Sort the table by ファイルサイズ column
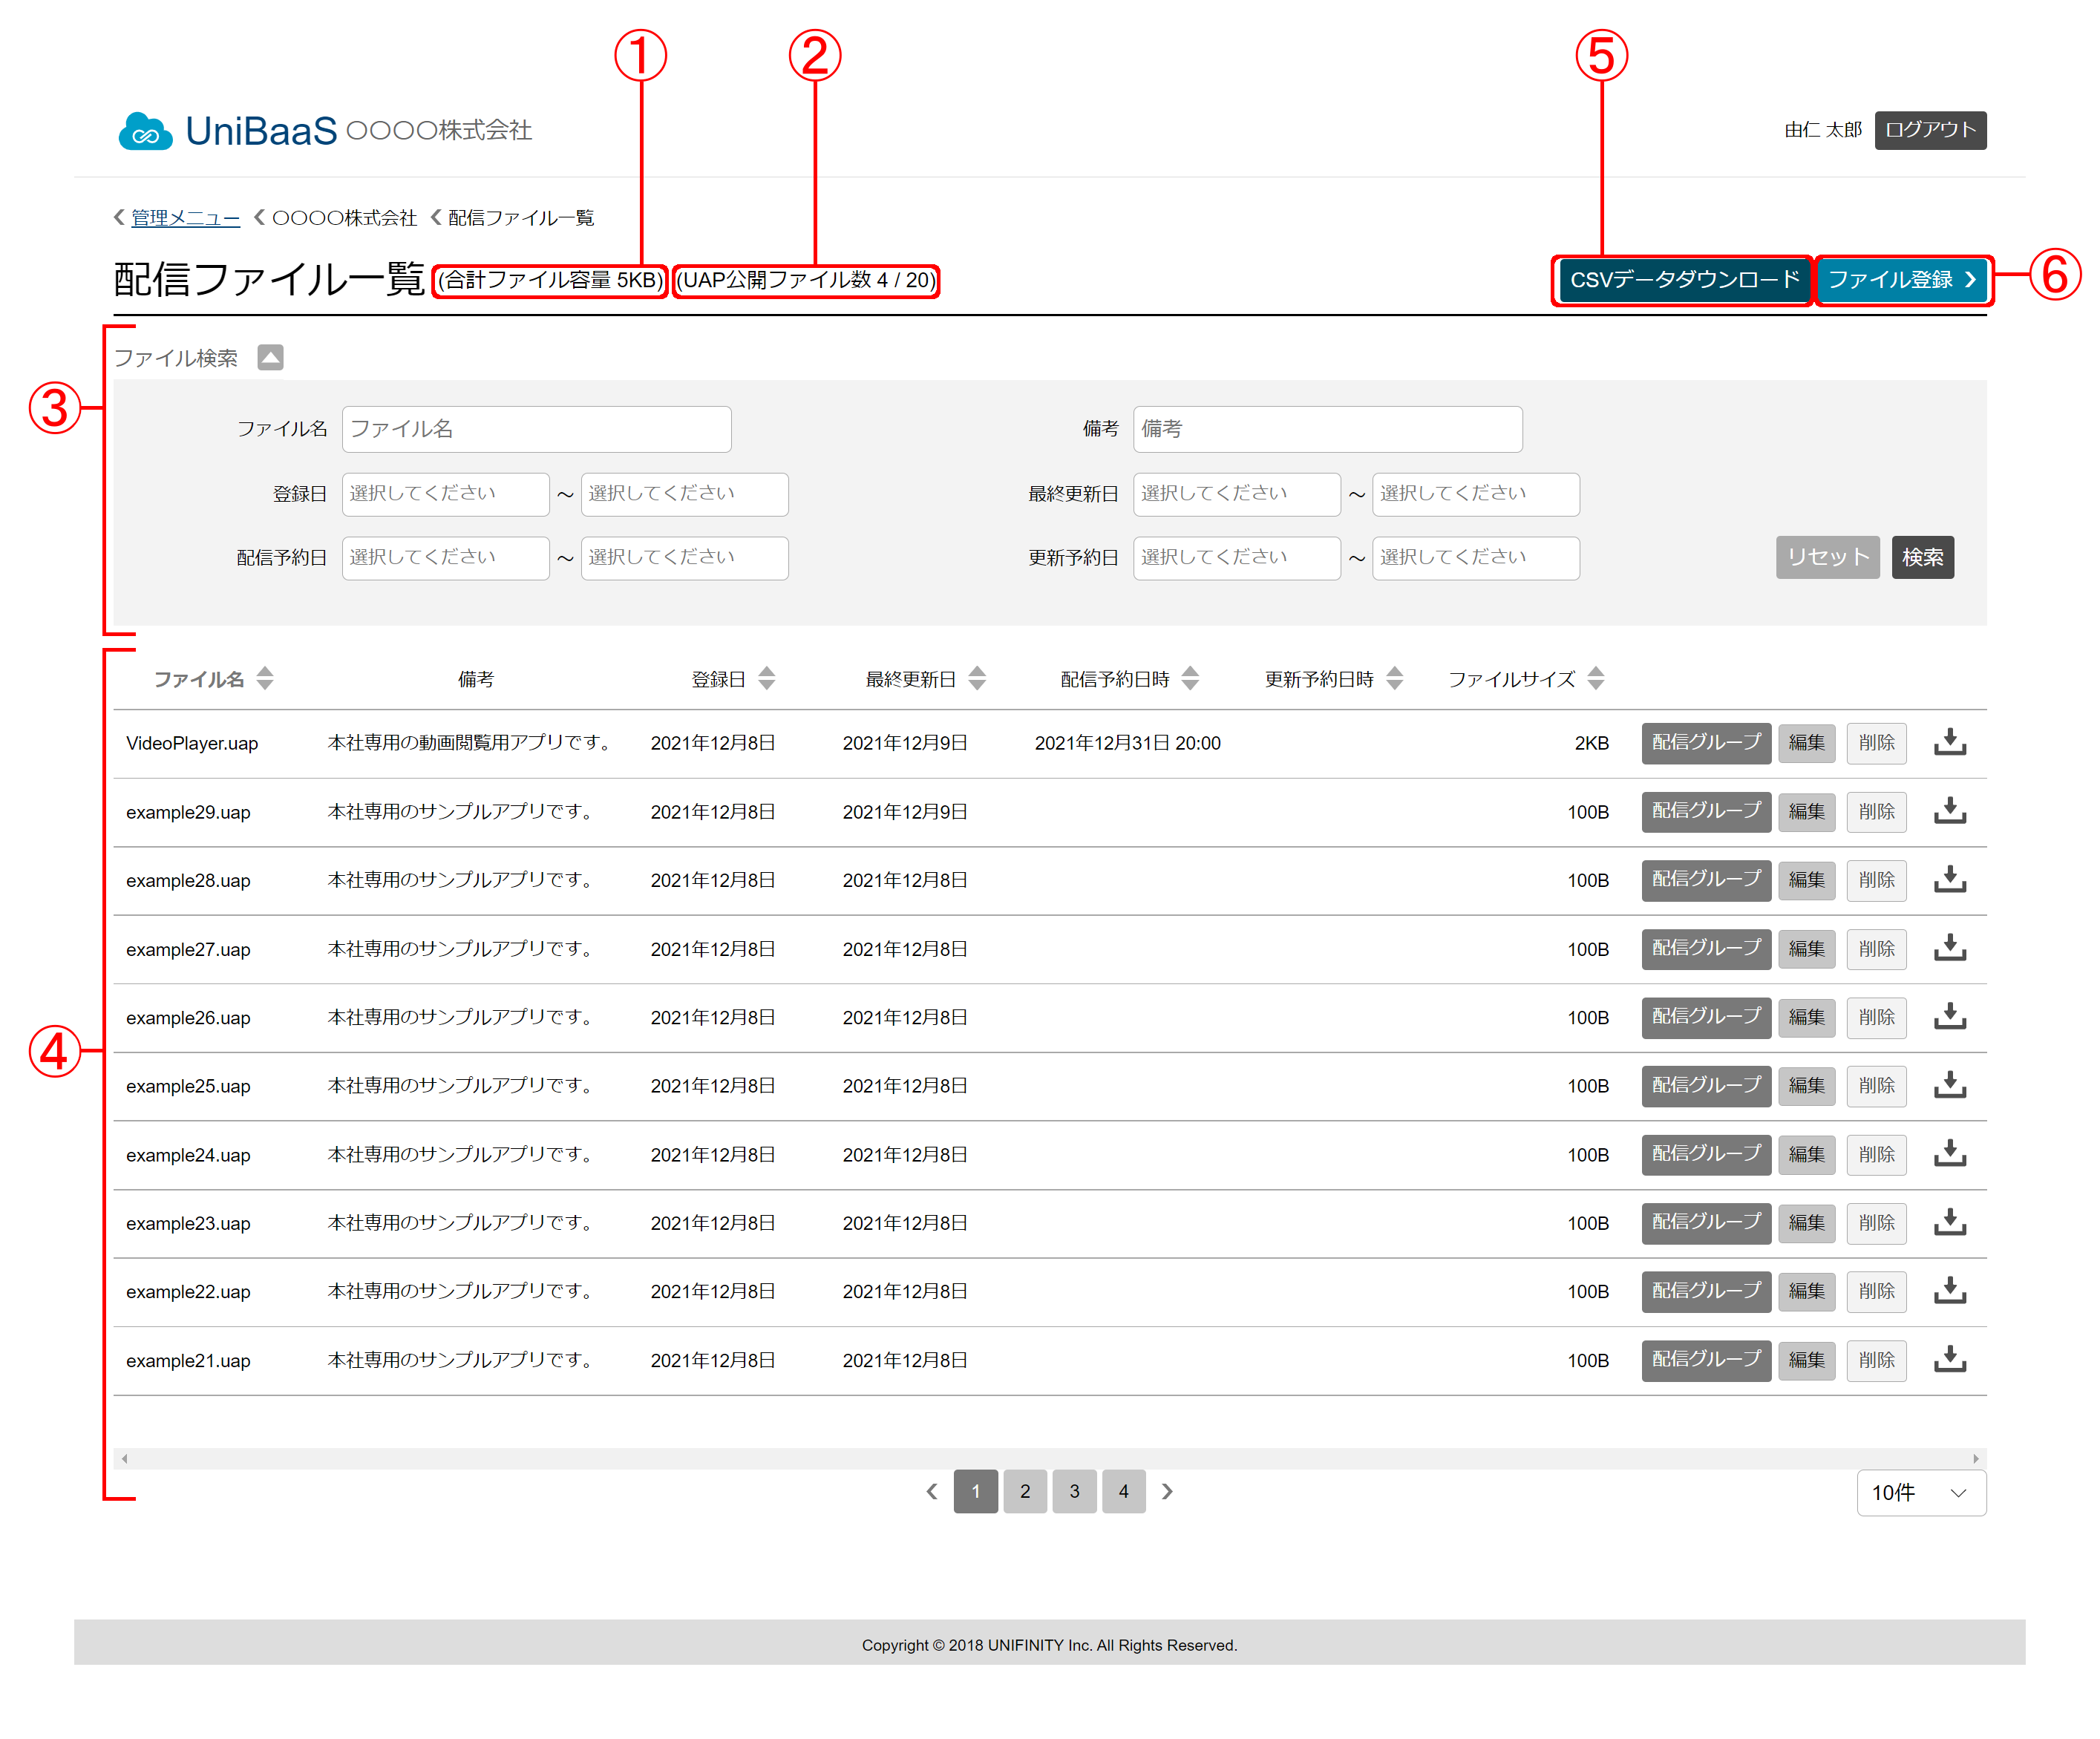The height and width of the screenshot is (1739, 2100). click(x=1596, y=679)
